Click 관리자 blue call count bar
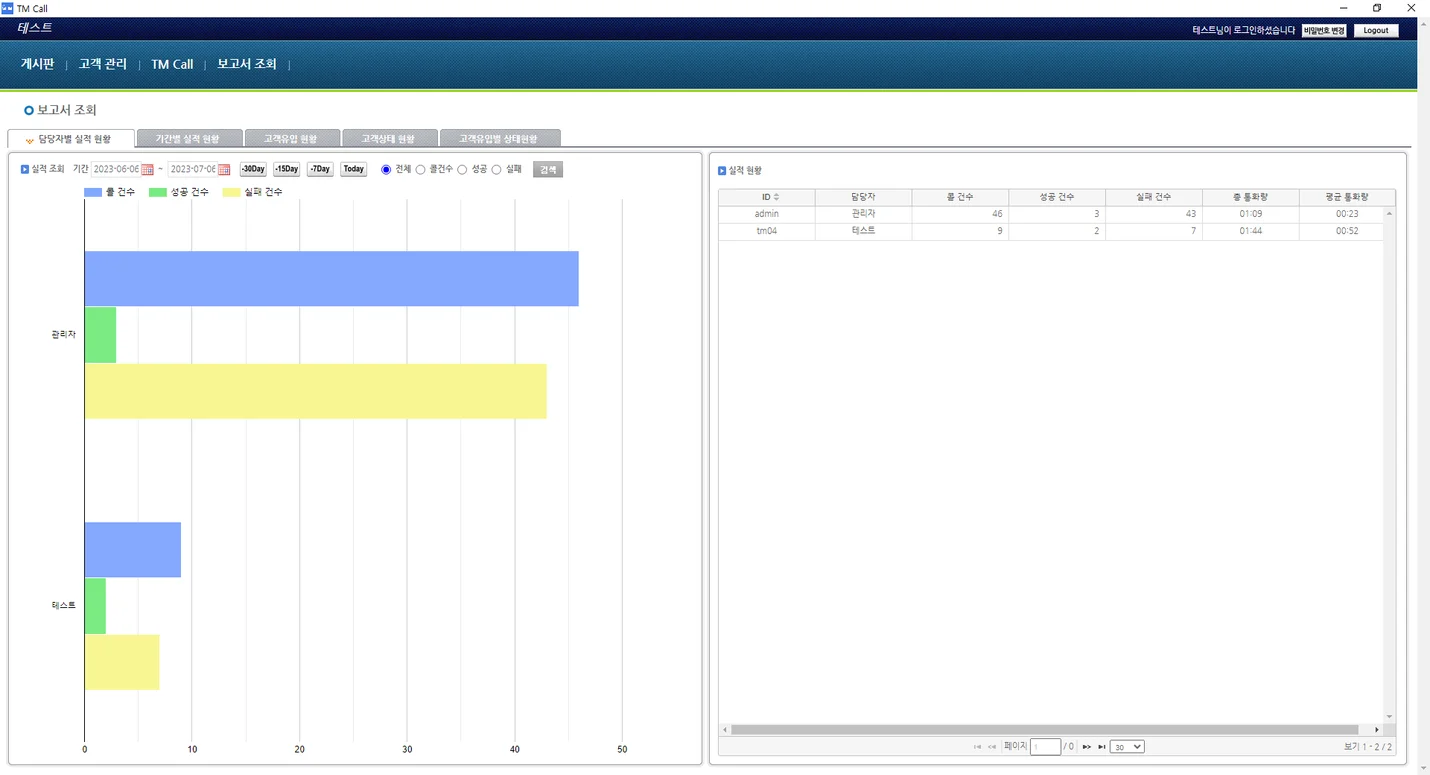 [x=331, y=278]
